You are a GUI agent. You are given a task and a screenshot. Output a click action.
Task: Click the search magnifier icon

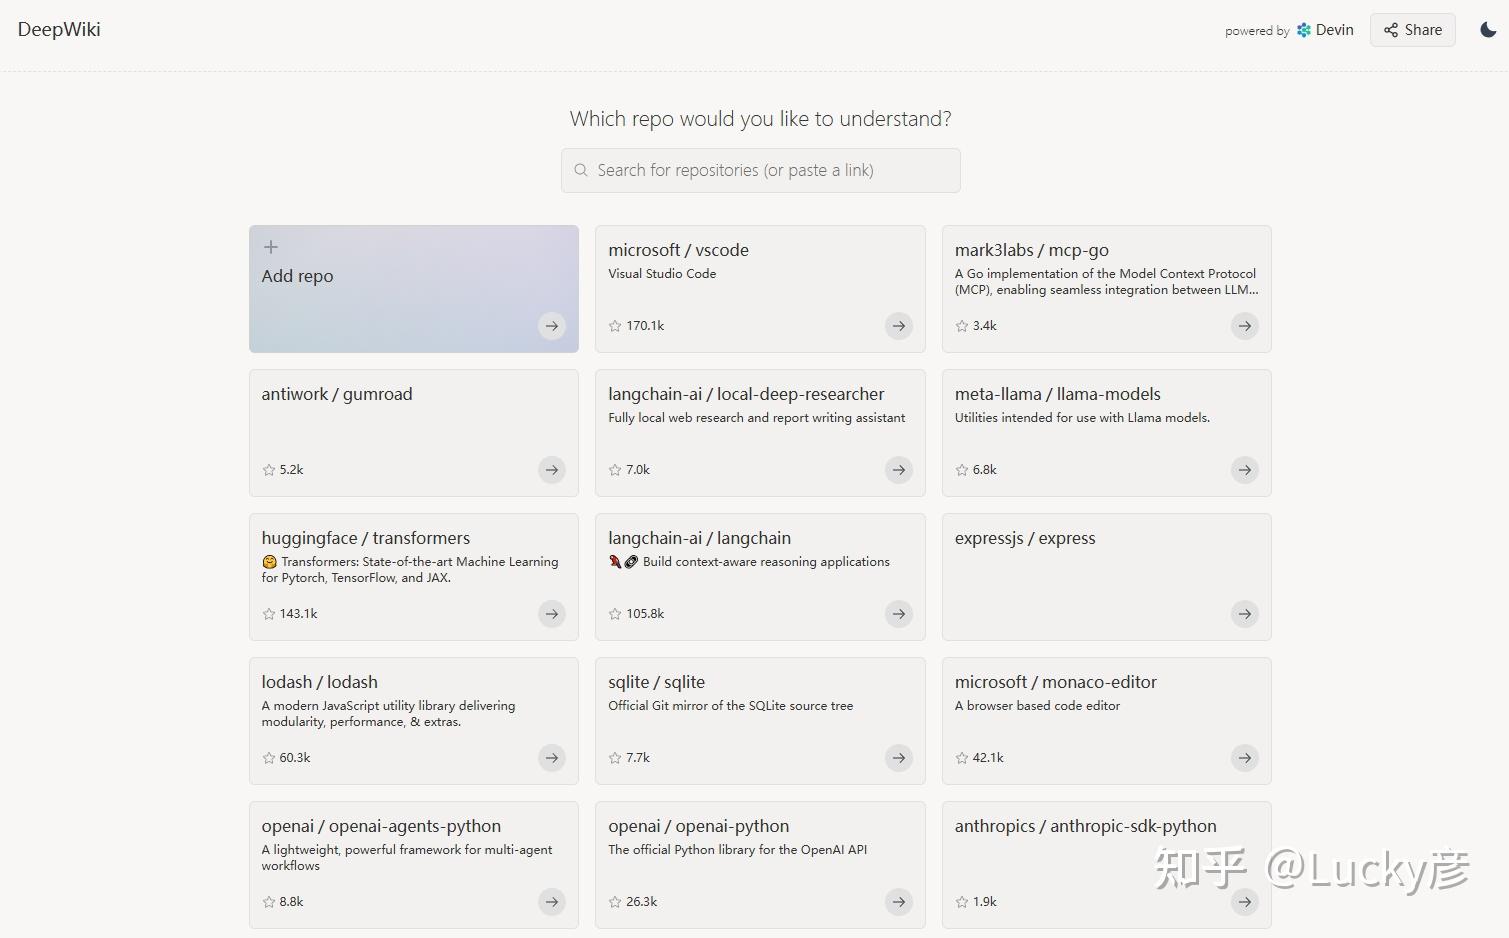pyautogui.click(x=581, y=170)
